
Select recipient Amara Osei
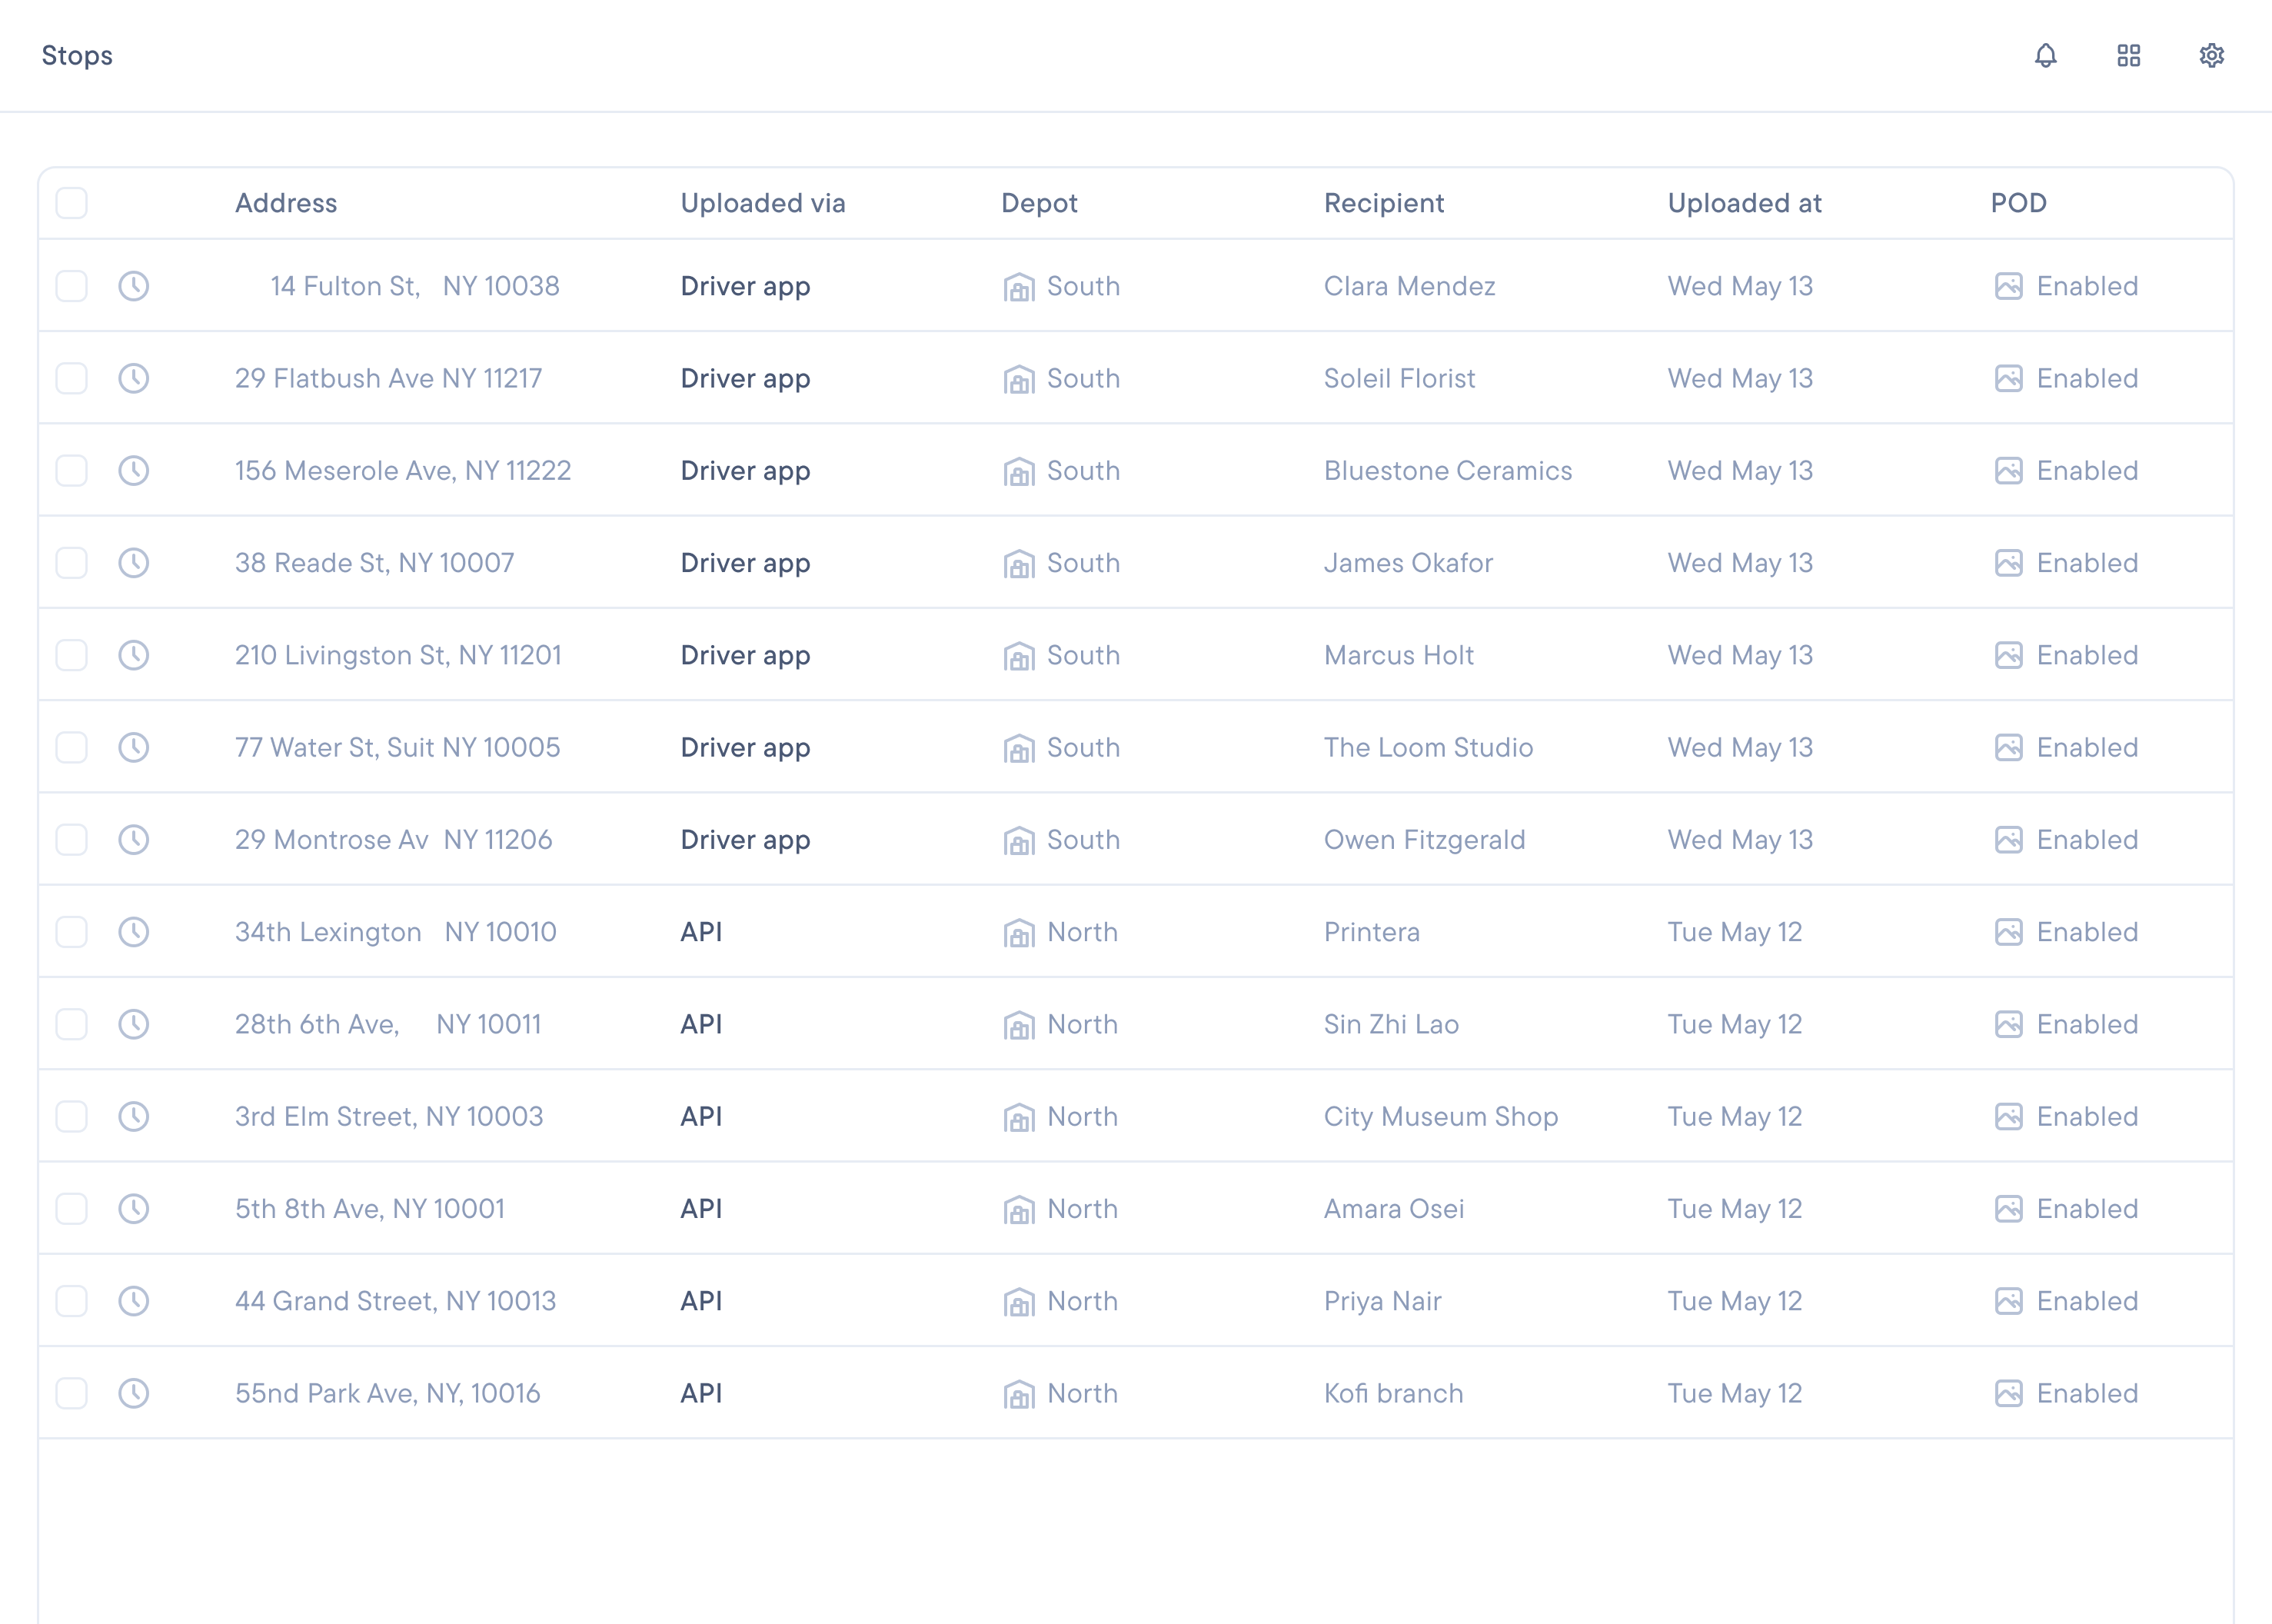(1394, 1209)
